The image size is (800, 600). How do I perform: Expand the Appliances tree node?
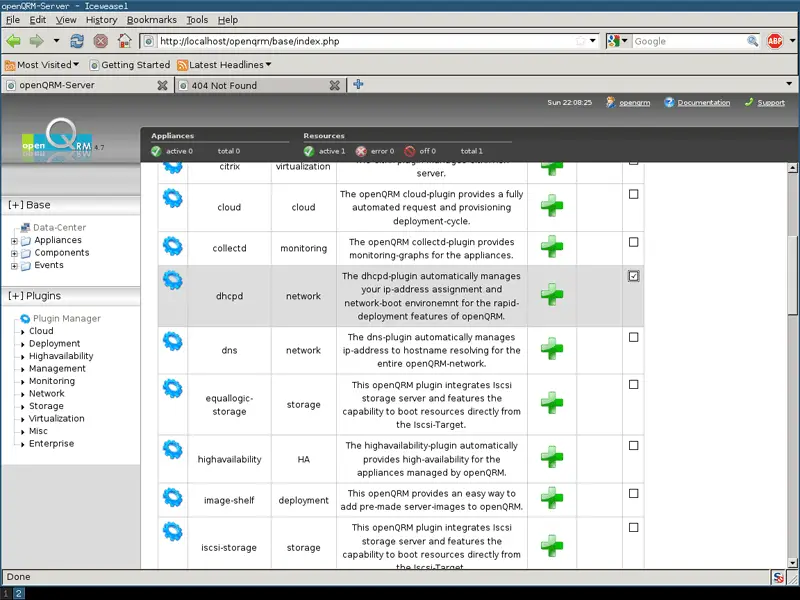14,240
